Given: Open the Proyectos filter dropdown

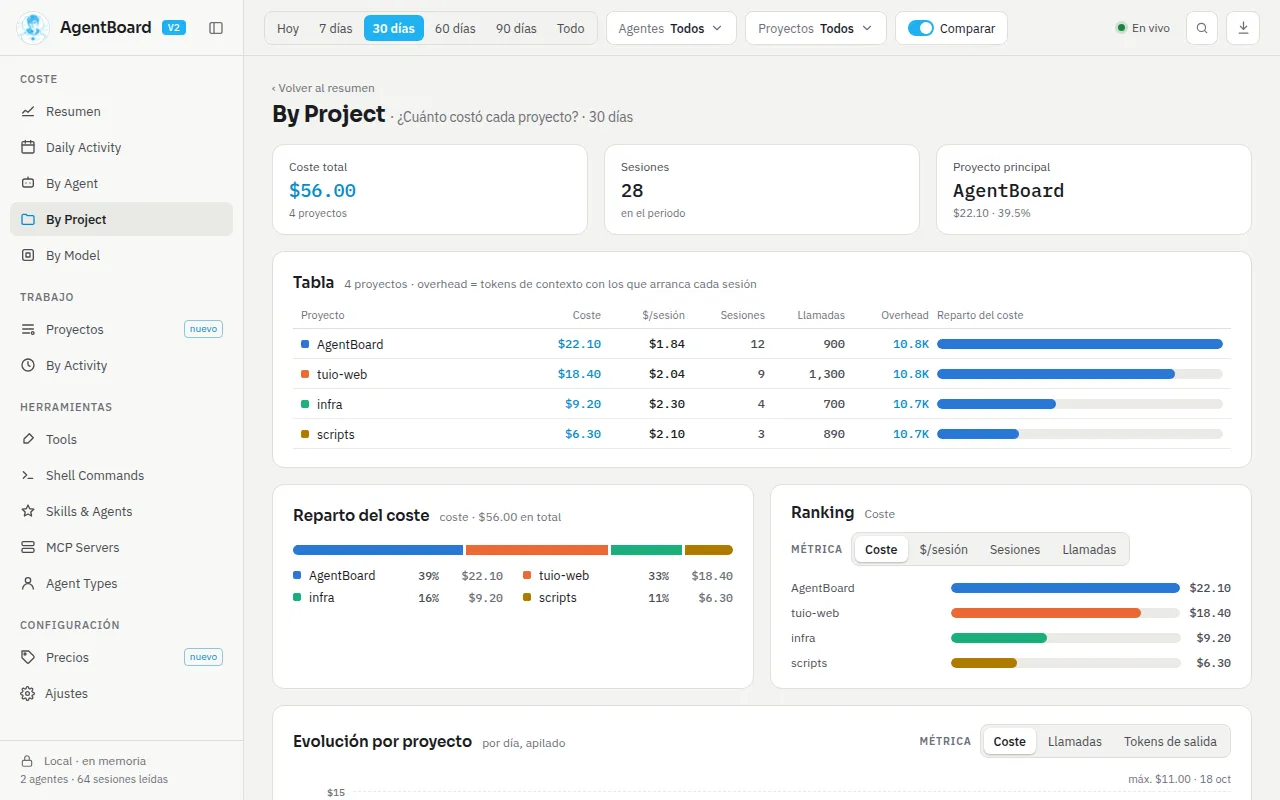Looking at the screenshot, I should [816, 28].
